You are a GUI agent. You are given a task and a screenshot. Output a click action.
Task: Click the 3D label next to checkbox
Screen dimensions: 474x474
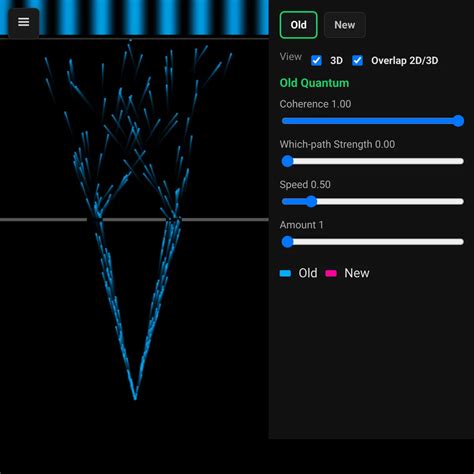click(x=336, y=61)
